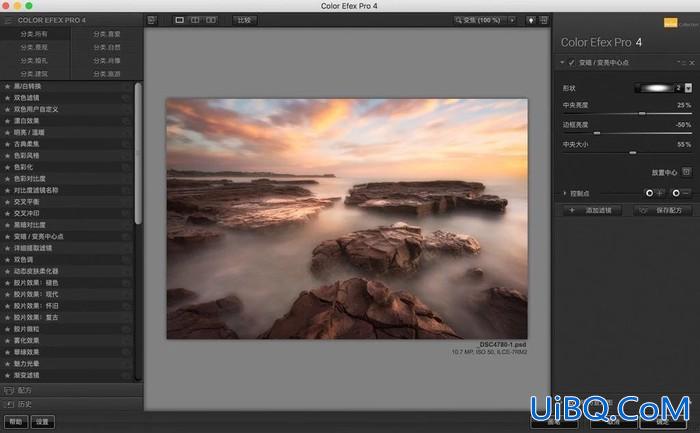700x433 pixels.
Task: Select the 胶片效果:现代 filter
Action: pyautogui.click(x=67, y=294)
